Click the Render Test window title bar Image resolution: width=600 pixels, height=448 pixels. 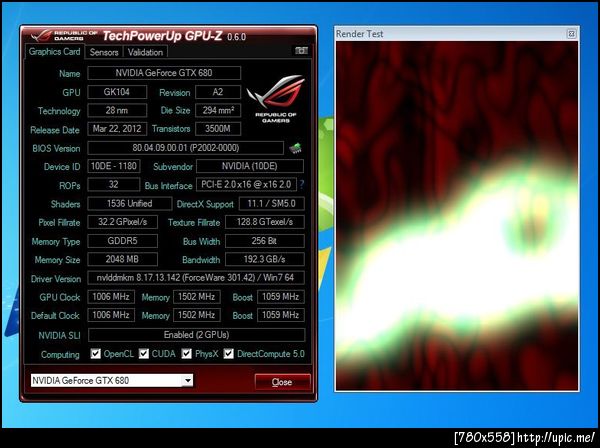pyautogui.click(x=457, y=34)
